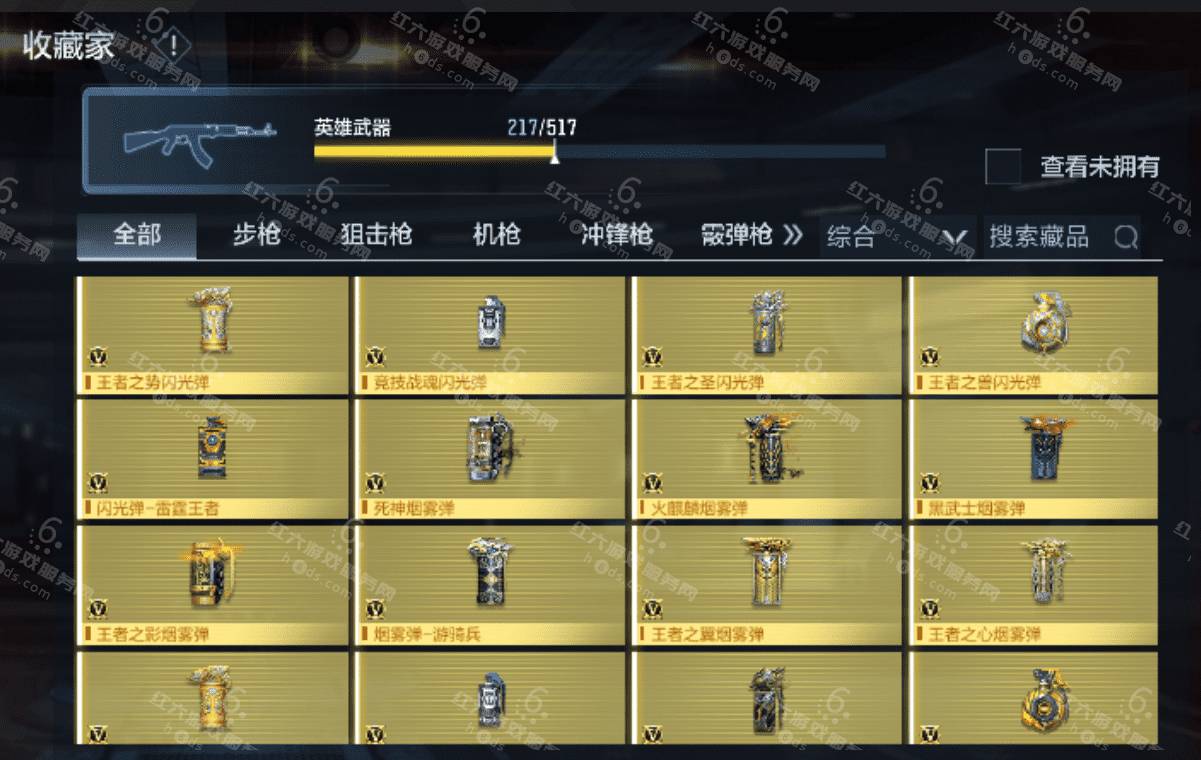Image resolution: width=1201 pixels, height=760 pixels.
Task: Enable the 查看未拥有 checkbox
Action: pyautogui.click(x=1003, y=166)
